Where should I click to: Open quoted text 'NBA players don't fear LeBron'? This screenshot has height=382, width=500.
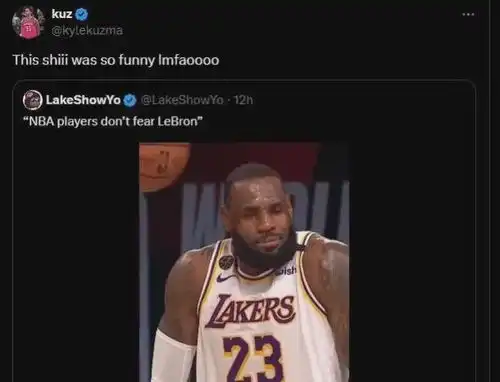(113, 121)
